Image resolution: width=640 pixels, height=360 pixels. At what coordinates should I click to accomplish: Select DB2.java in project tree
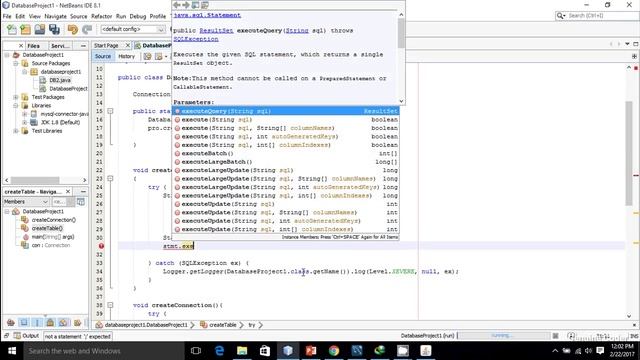pyautogui.click(x=60, y=80)
